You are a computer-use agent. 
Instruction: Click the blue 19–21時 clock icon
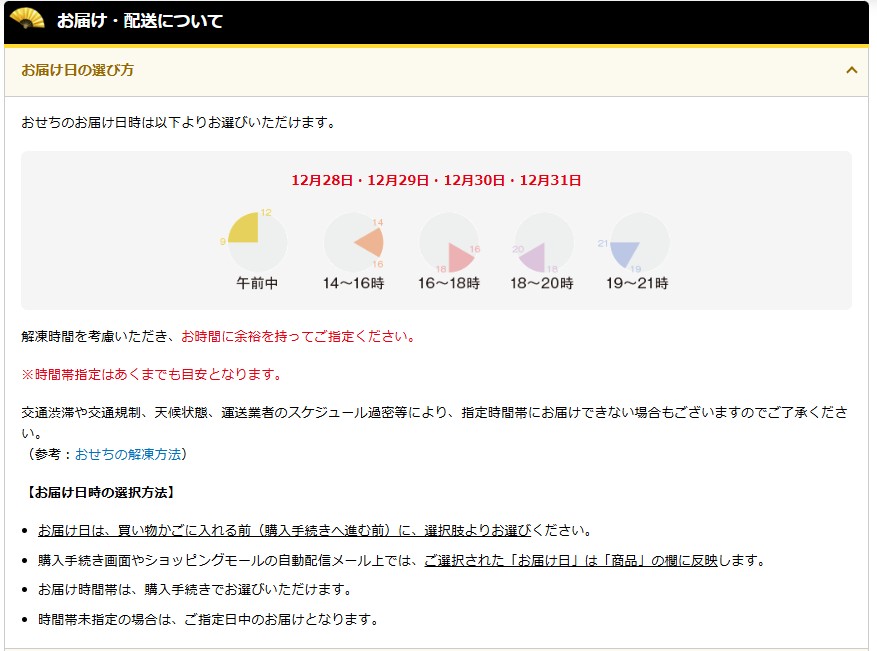pos(638,242)
